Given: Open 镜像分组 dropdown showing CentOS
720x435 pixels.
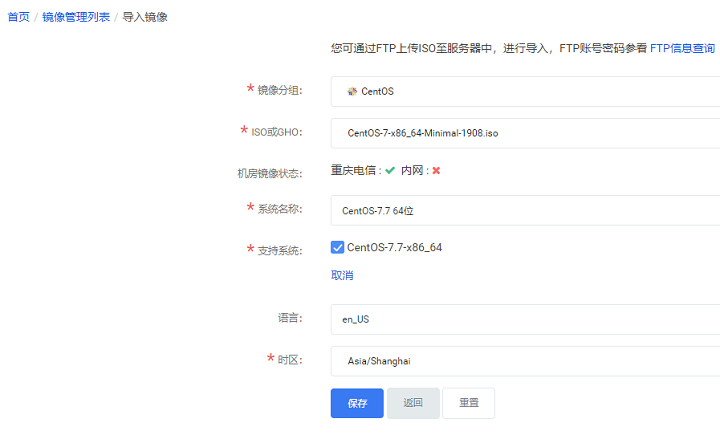Looking at the screenshot, I should 525,91.
